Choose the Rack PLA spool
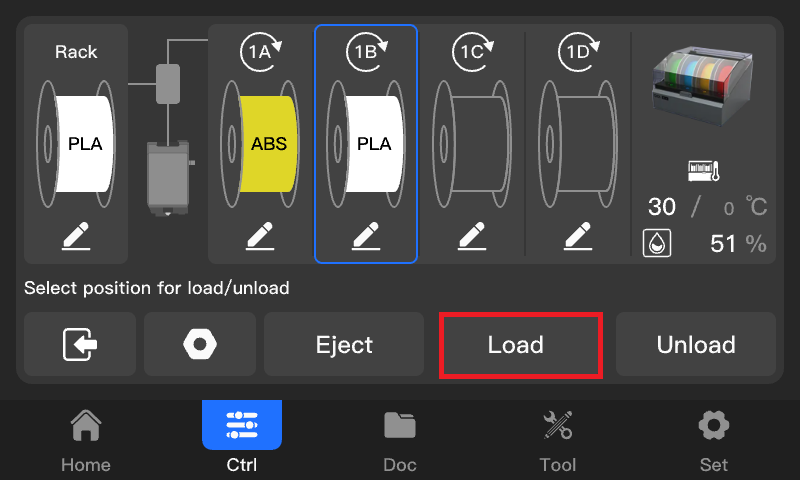The image size is (800, 480). coord(76,143)
